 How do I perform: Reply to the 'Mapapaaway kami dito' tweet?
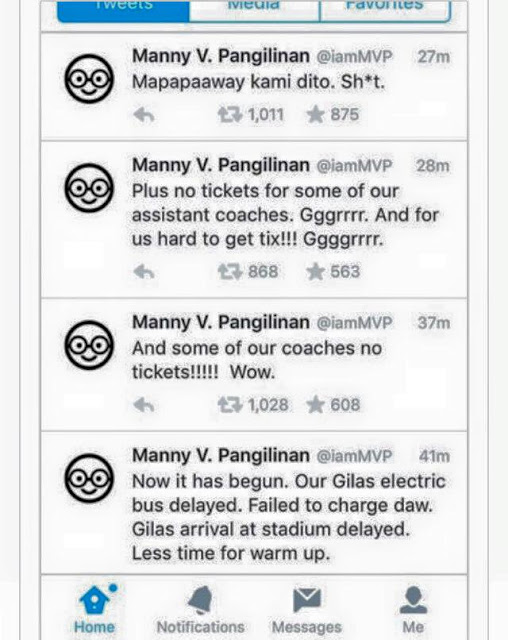click(x=144, y=115)
